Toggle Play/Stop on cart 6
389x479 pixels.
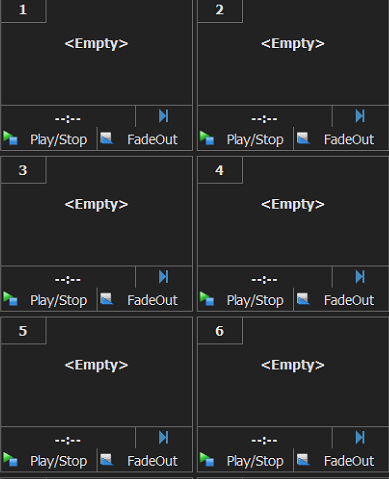coord(245,461)
